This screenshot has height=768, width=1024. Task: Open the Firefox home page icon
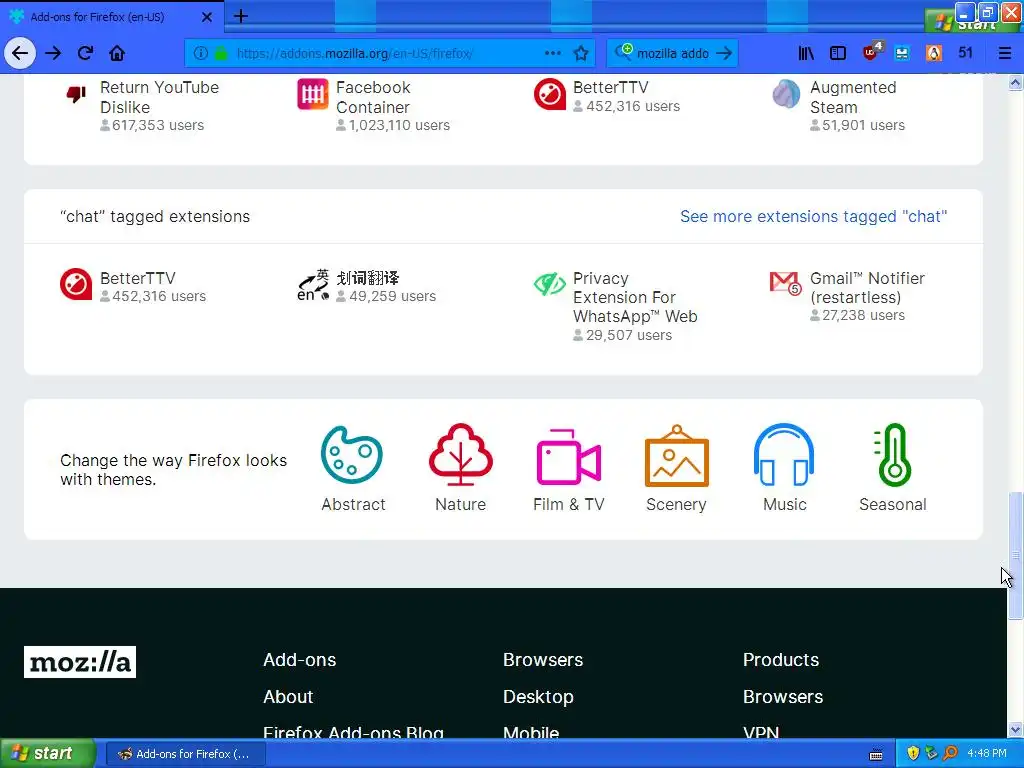117,53
